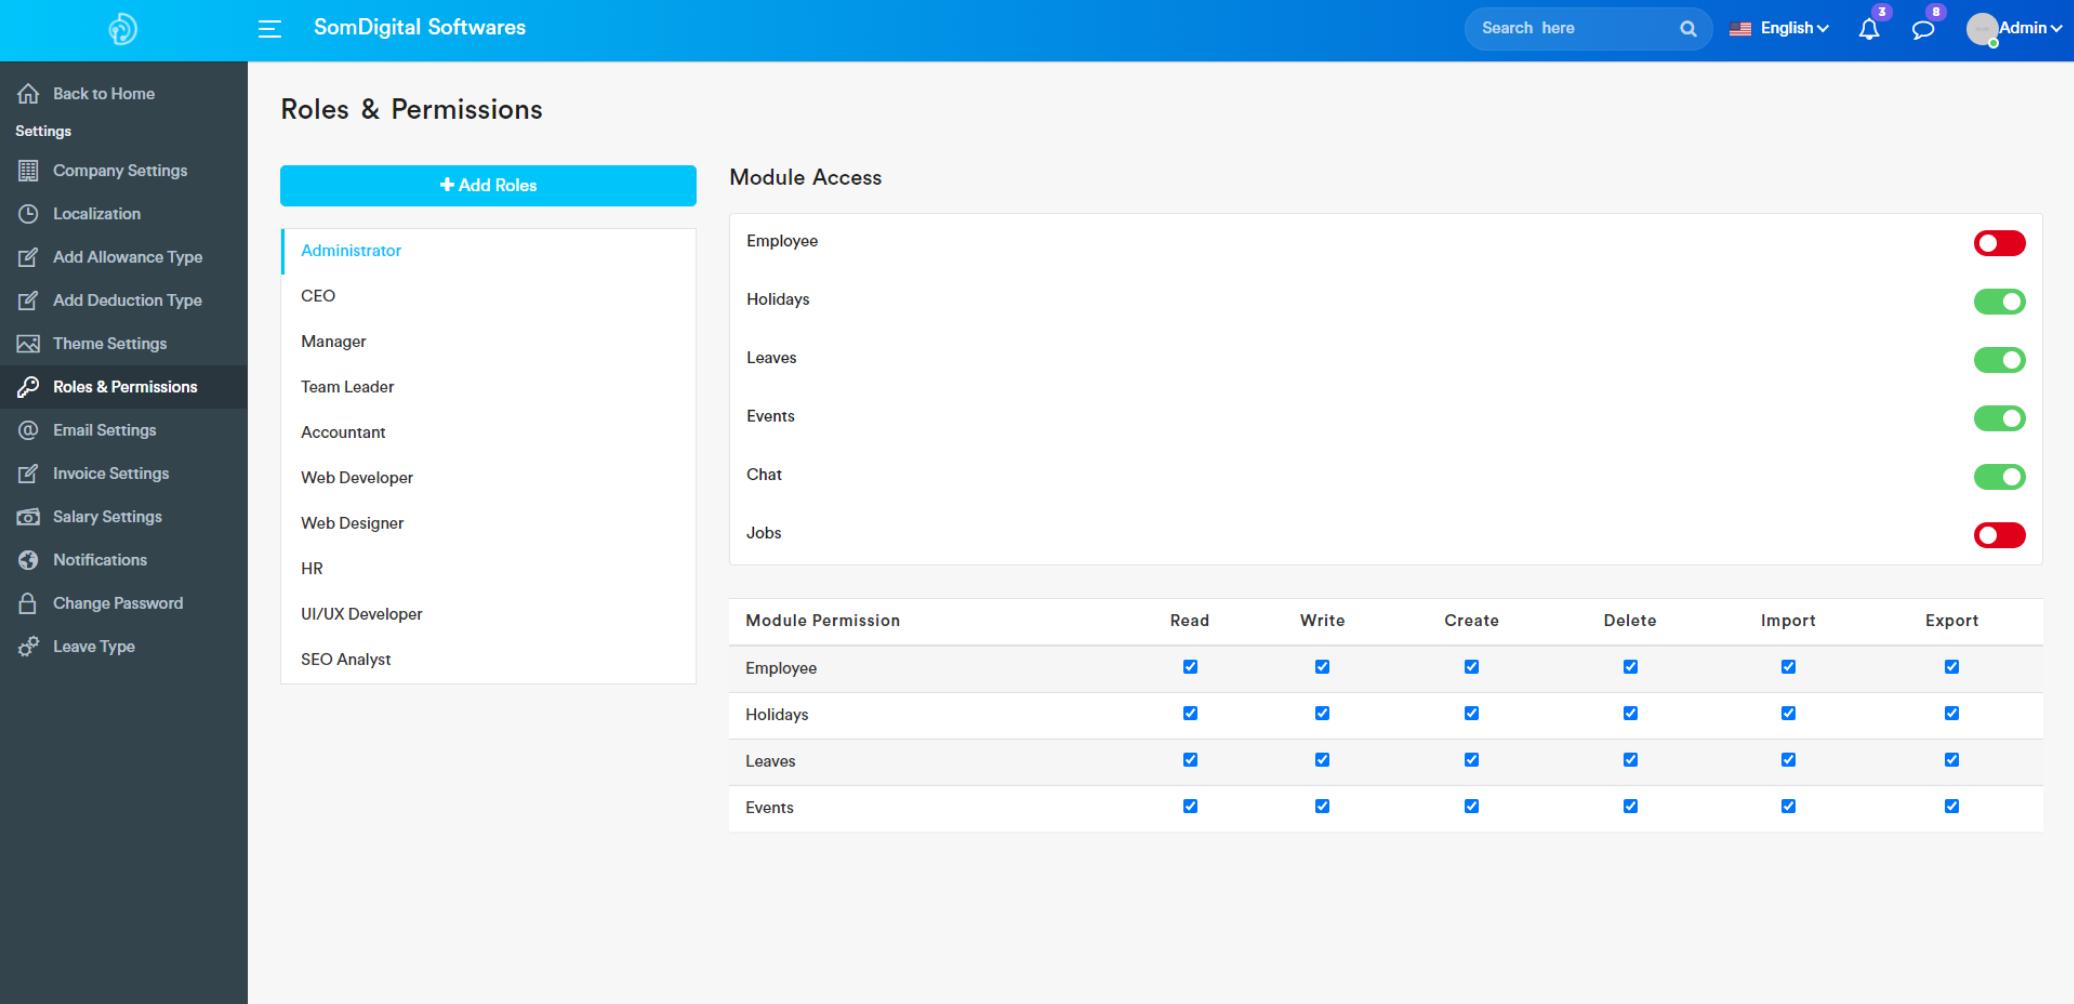Click the notification bell icon
2074x1004 pixels.
(1868, 29)
